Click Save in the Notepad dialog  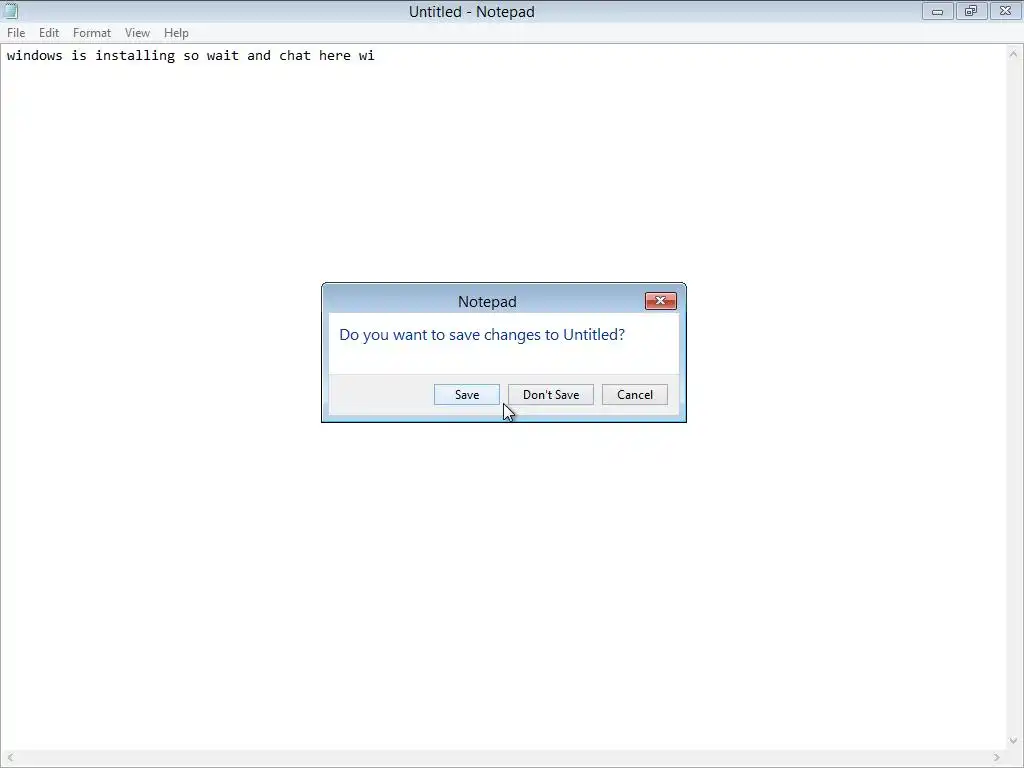point(467,394)
